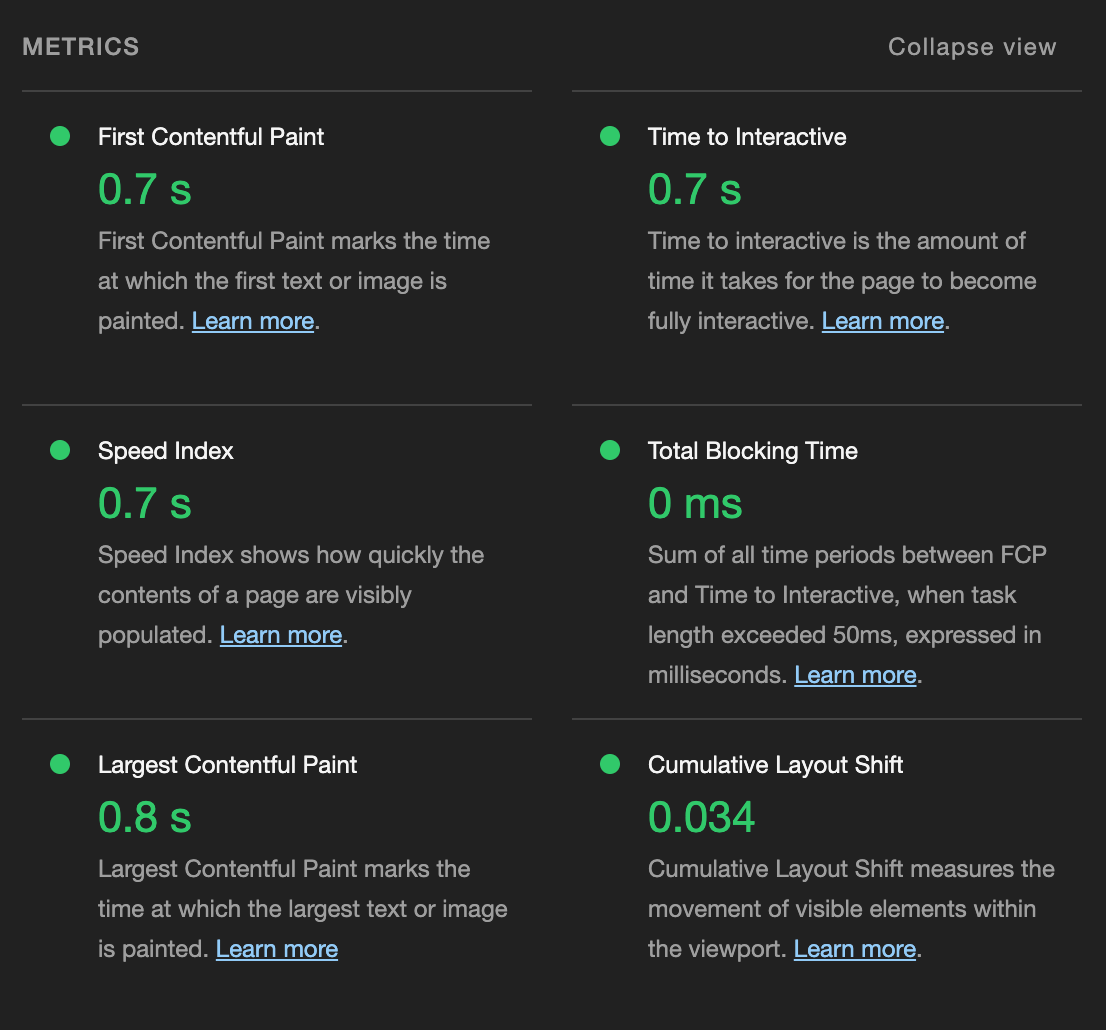Image resolution: width=1106 pixels, height=1030 pixels.
Task: Open Learn more about Speed Index
Action: click(281, 634)
